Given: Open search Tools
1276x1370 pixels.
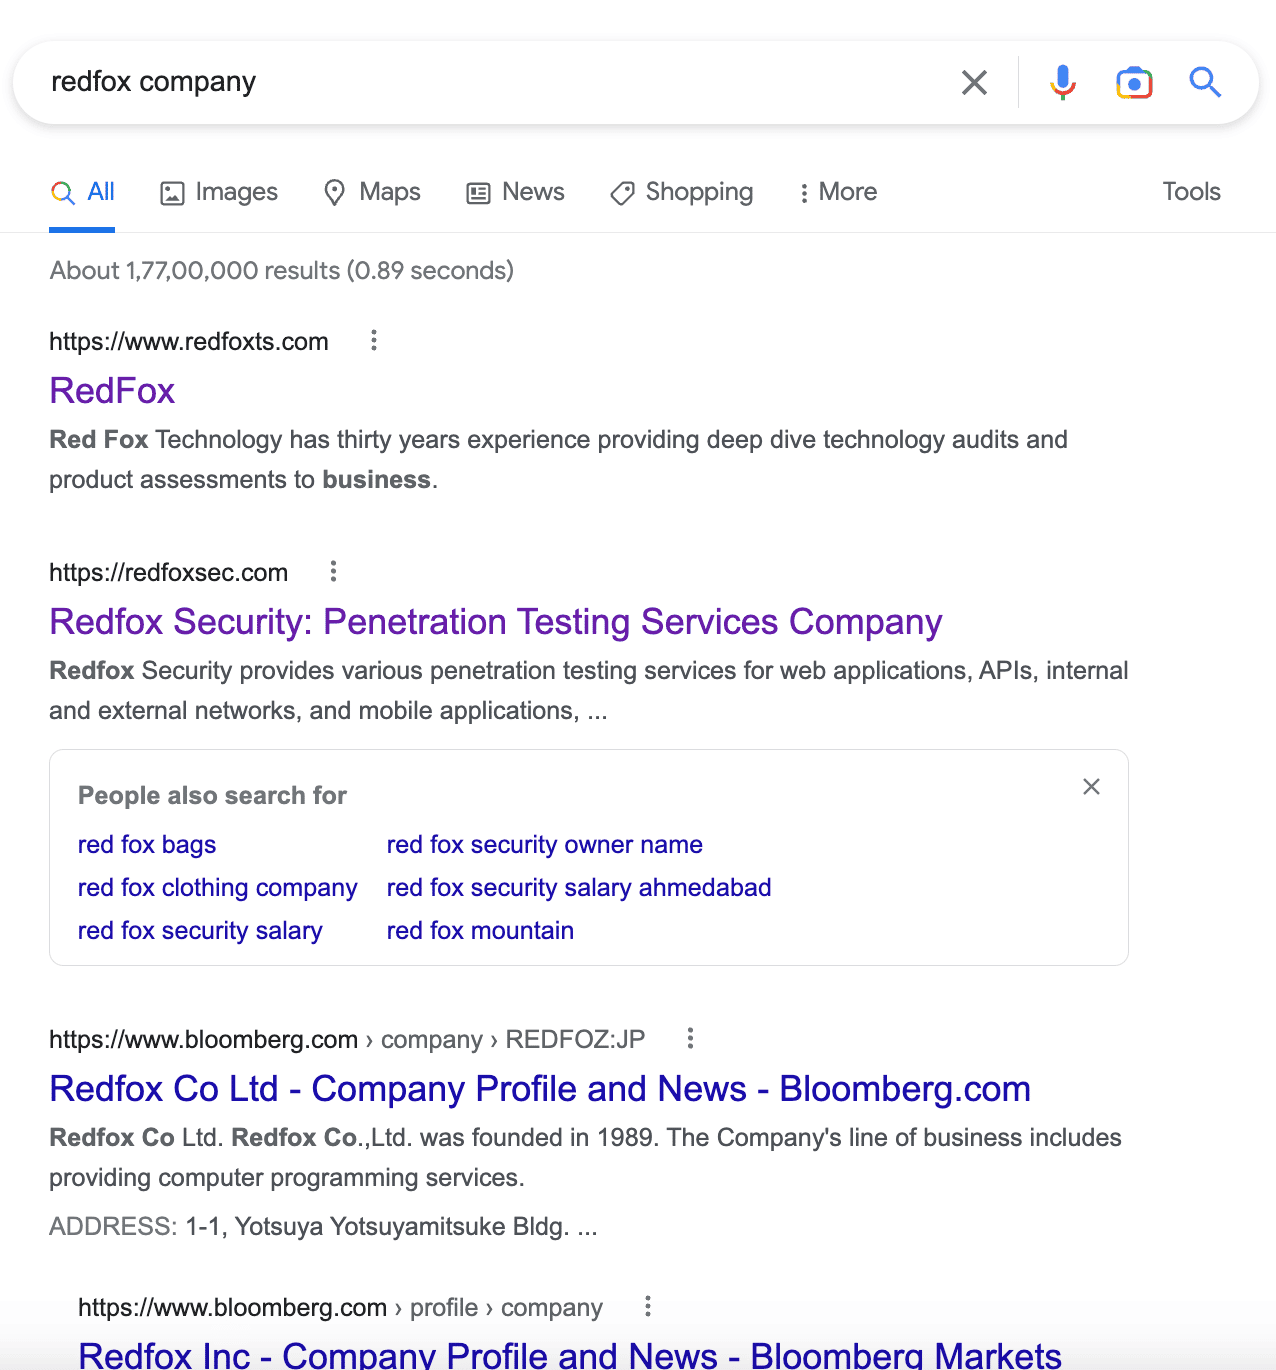Looking at the screenshot, I should click(1191, 192).
